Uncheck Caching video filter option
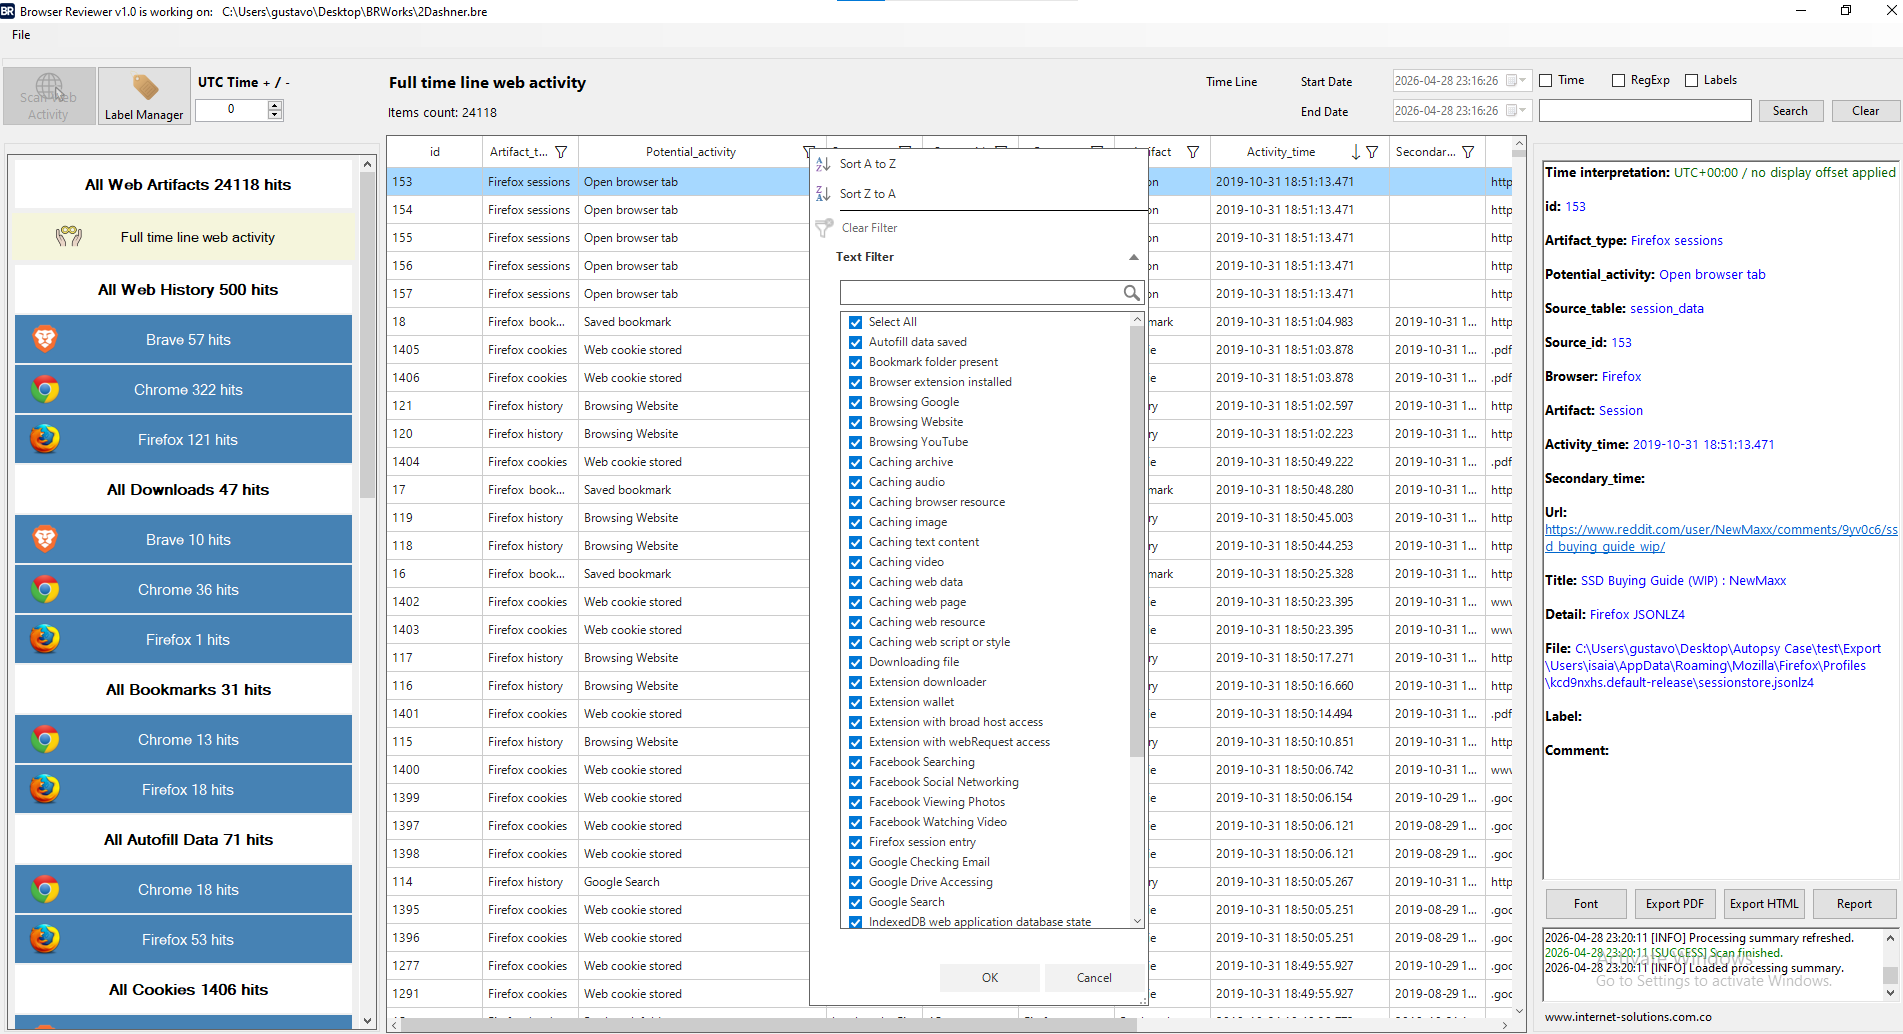Image resolution: width=1903 pixels, height=1034 pixels. coord(856,562)
